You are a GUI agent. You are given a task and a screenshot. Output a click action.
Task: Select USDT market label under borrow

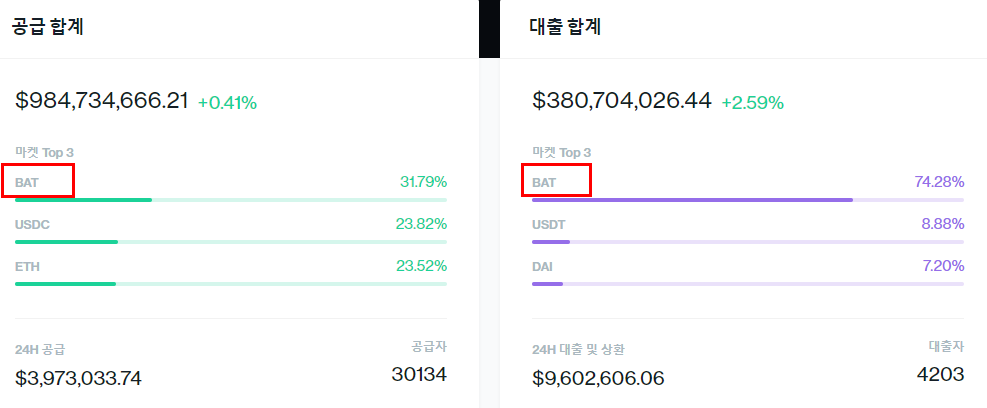click(x=549, y=225)
